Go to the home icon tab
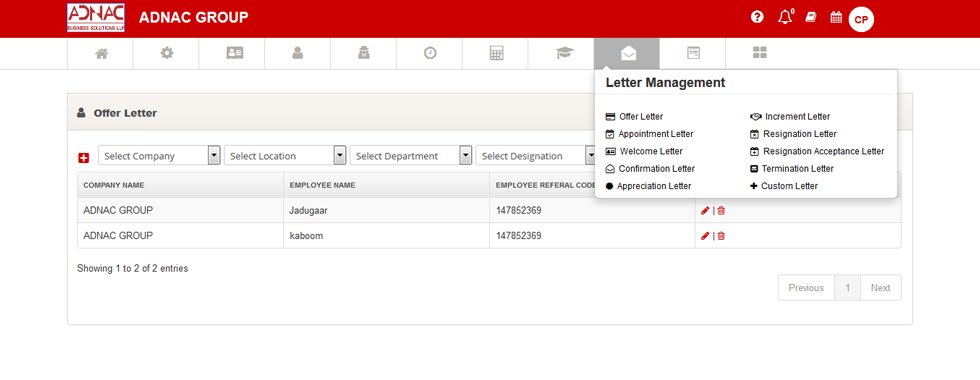980x380 pixels. tap(101, 54)
